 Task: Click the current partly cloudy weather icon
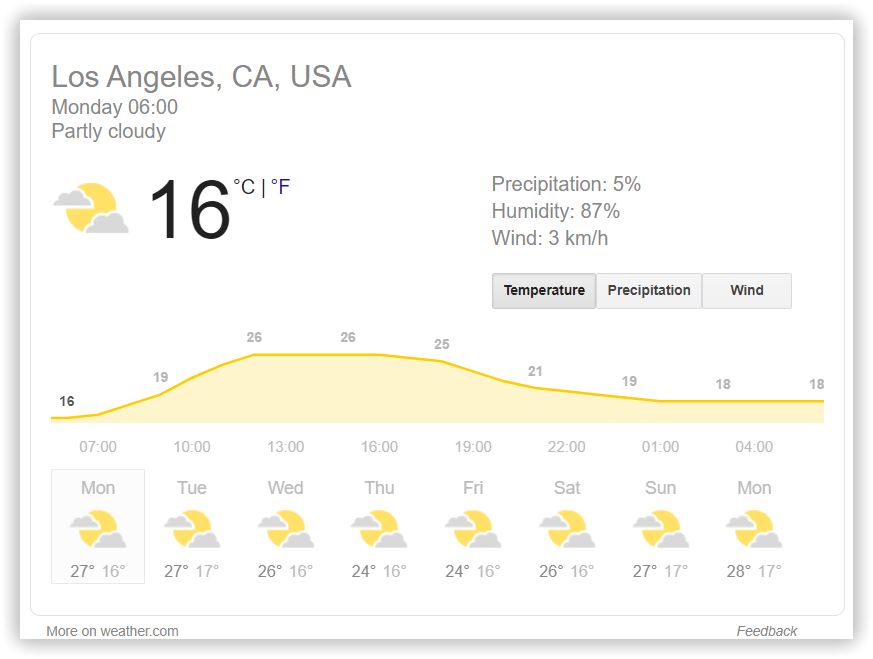click(90, 207)
